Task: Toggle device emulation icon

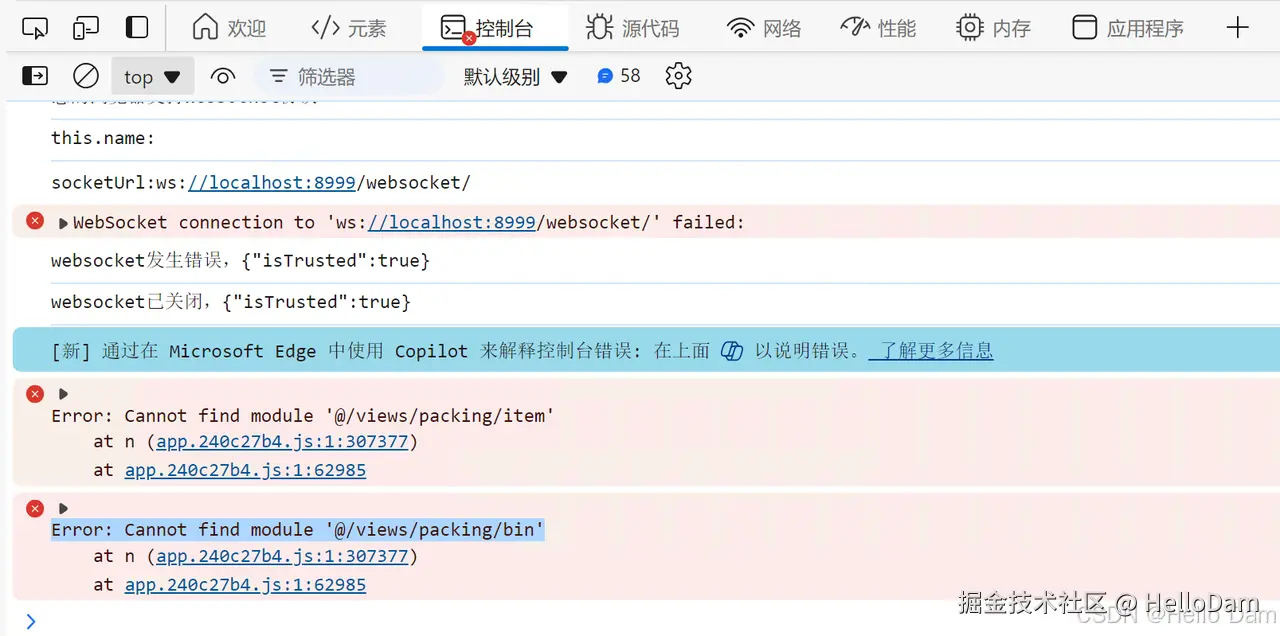Action: [x=86, y=28]
